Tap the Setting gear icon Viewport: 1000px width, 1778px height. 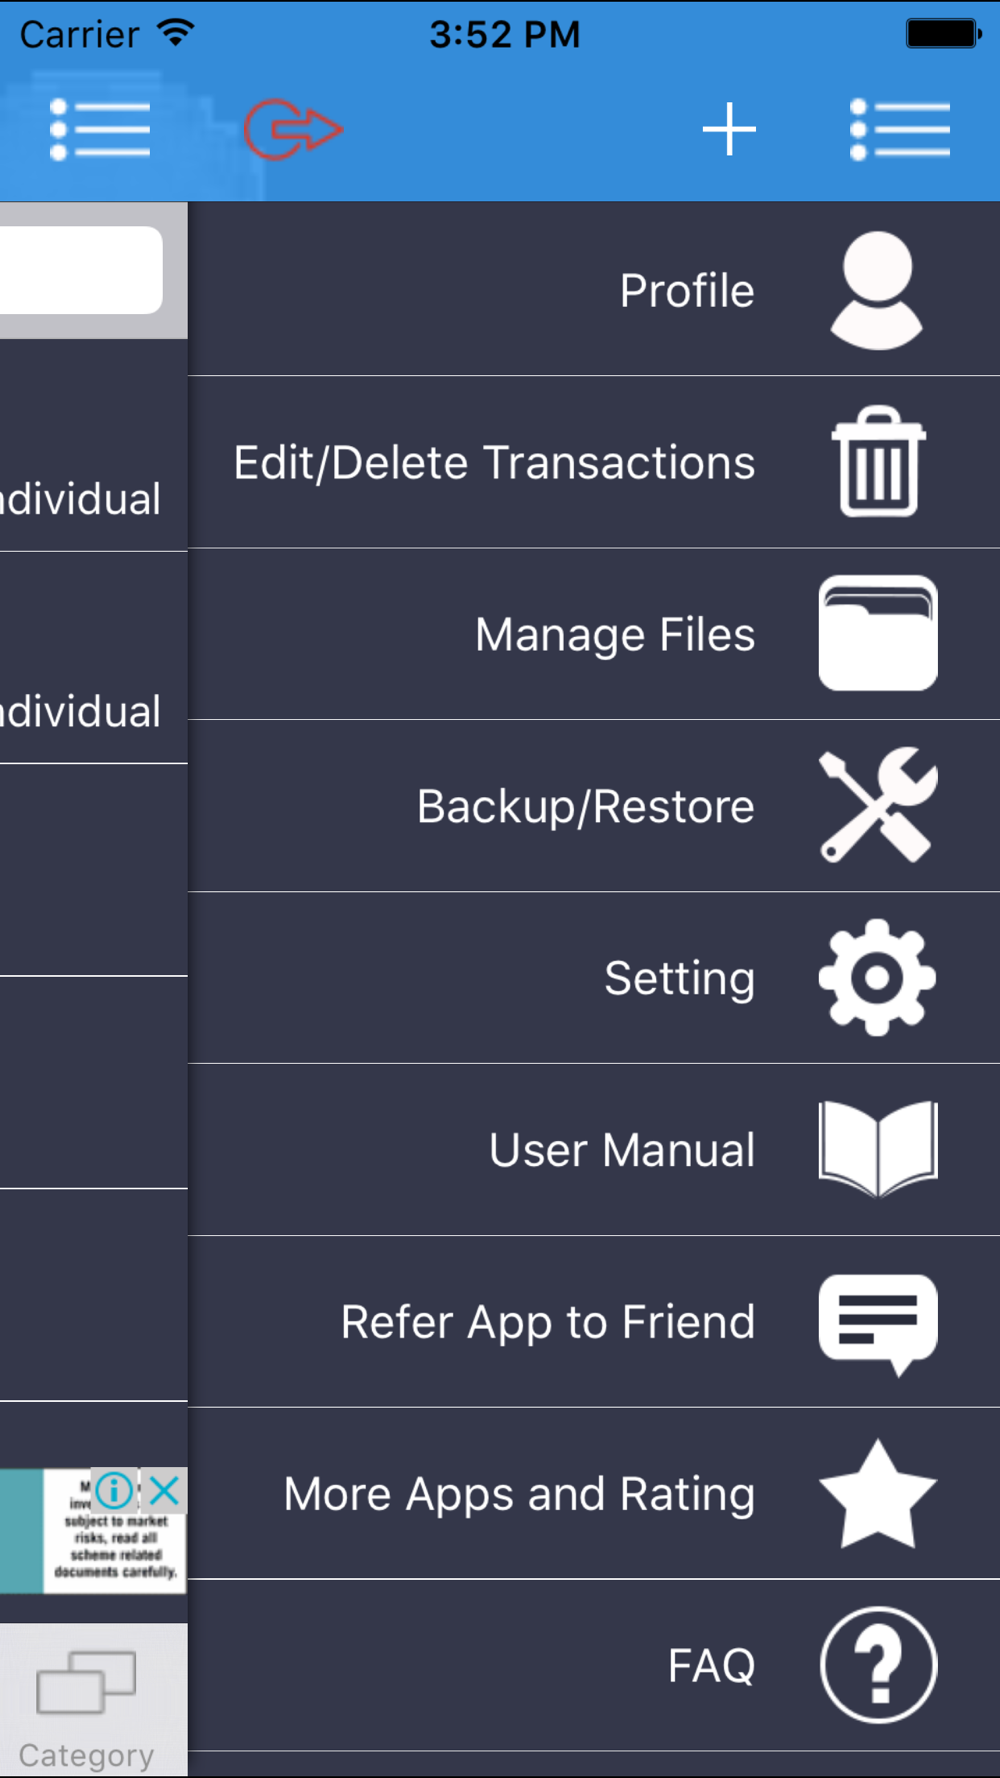click(877, 977)
